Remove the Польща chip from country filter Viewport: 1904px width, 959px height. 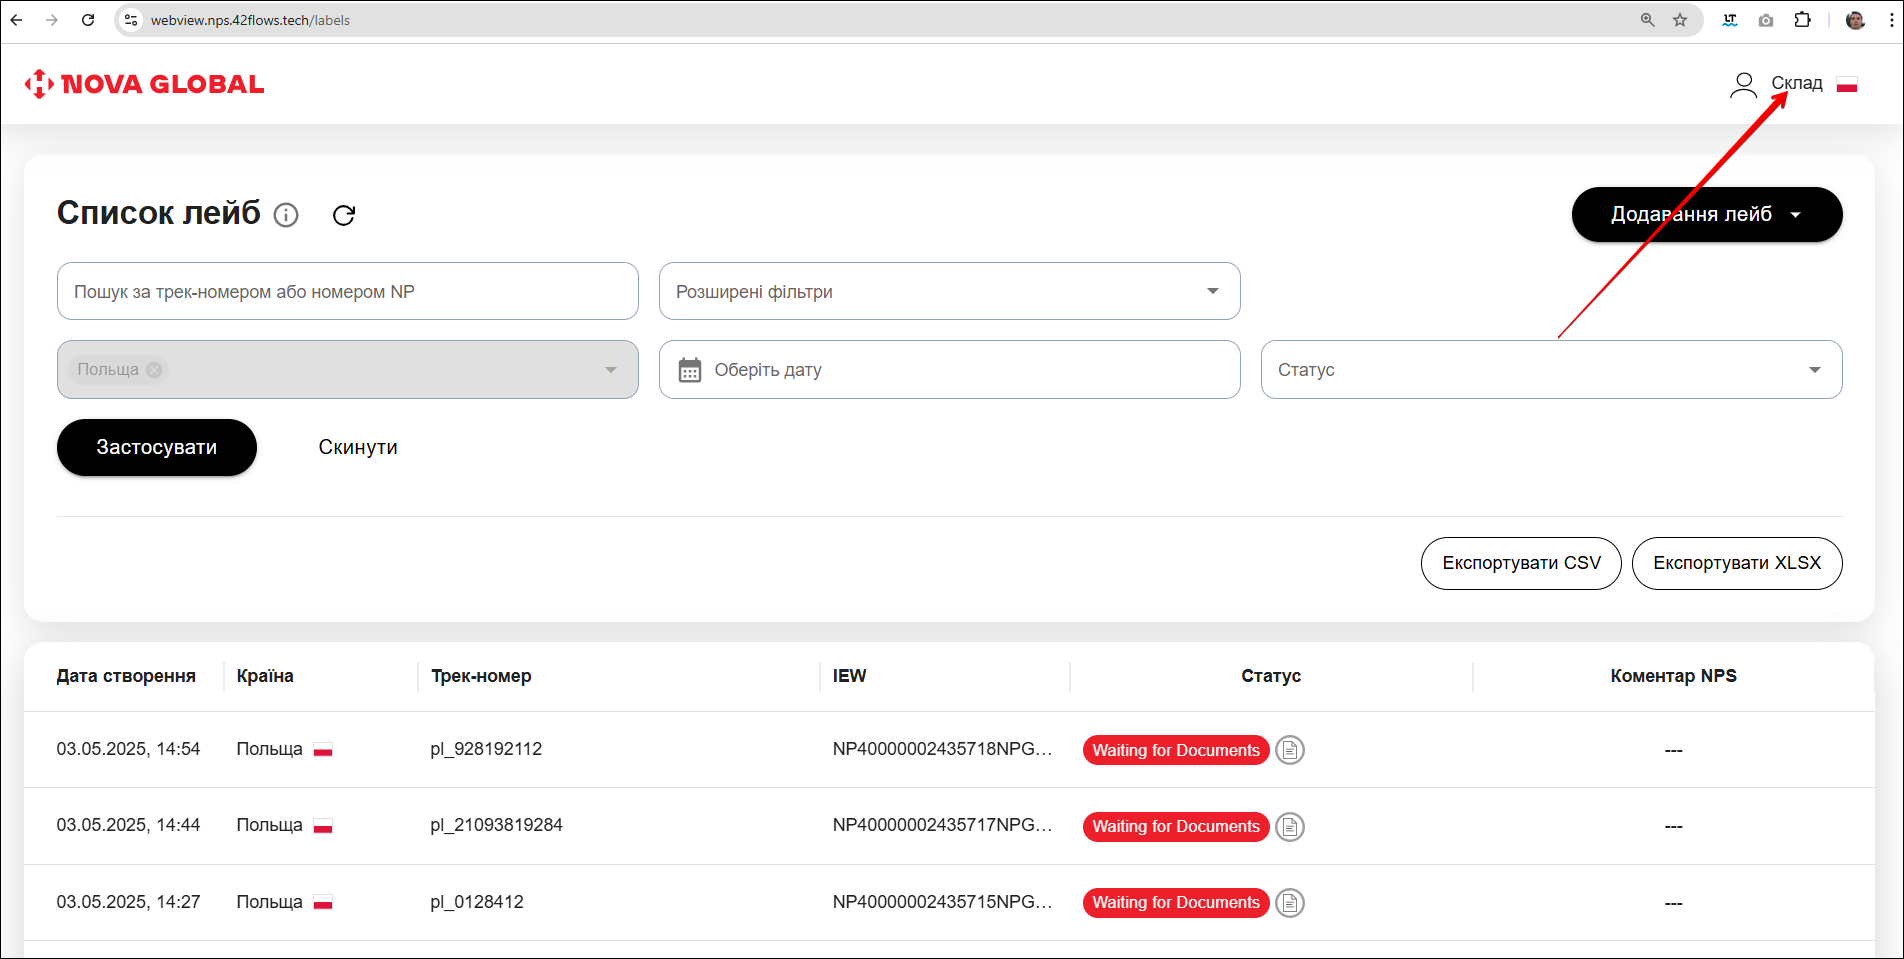pos(154,370)
